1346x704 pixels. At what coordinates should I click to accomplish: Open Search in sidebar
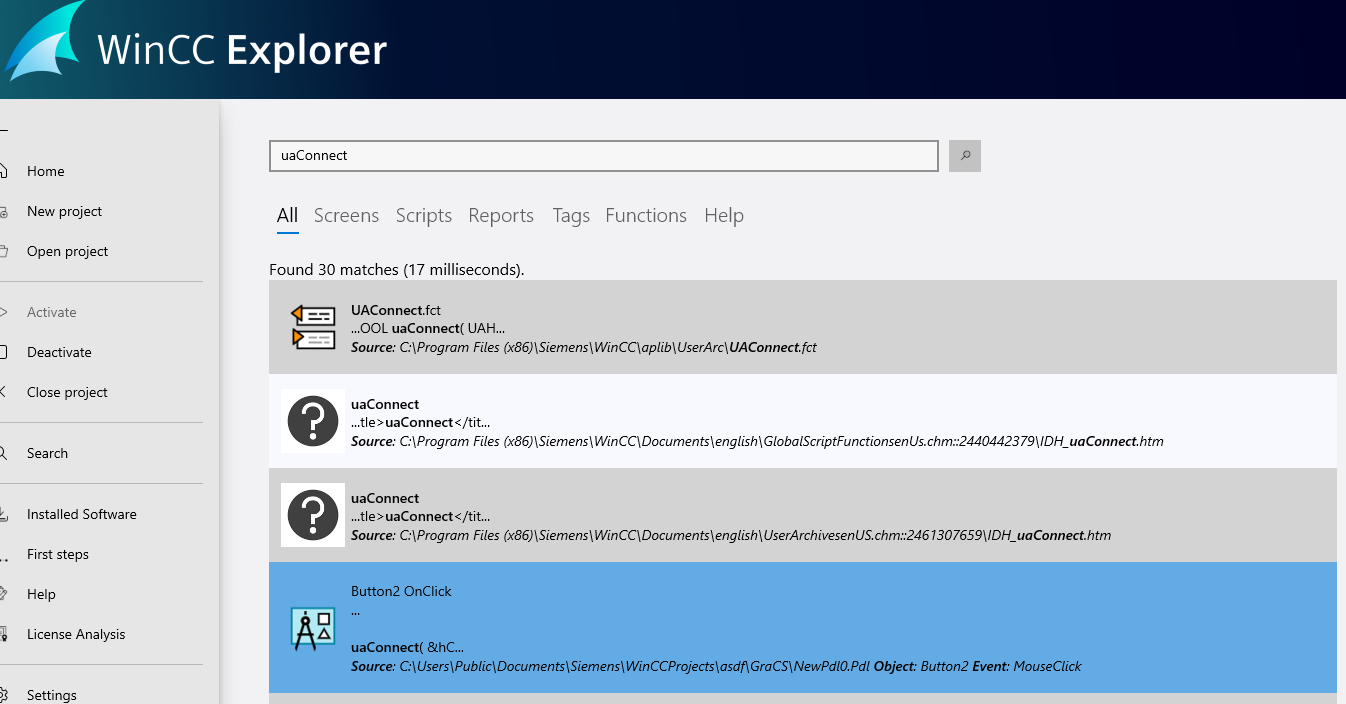pos(47,453)
